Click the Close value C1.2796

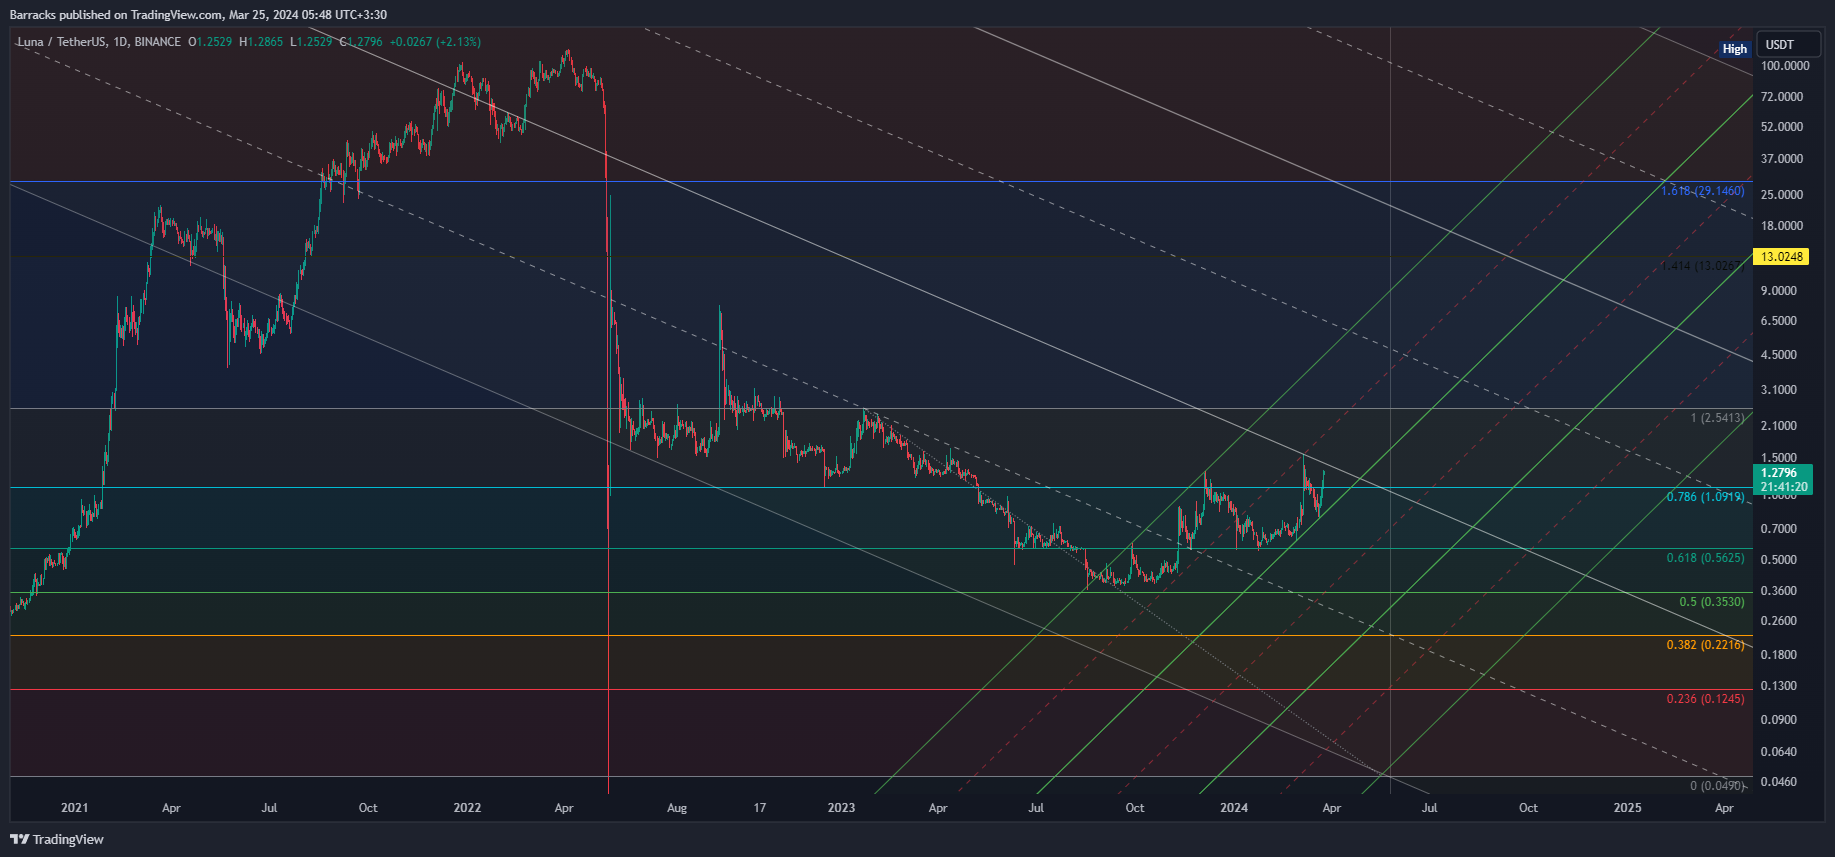(x=361, y=42)
